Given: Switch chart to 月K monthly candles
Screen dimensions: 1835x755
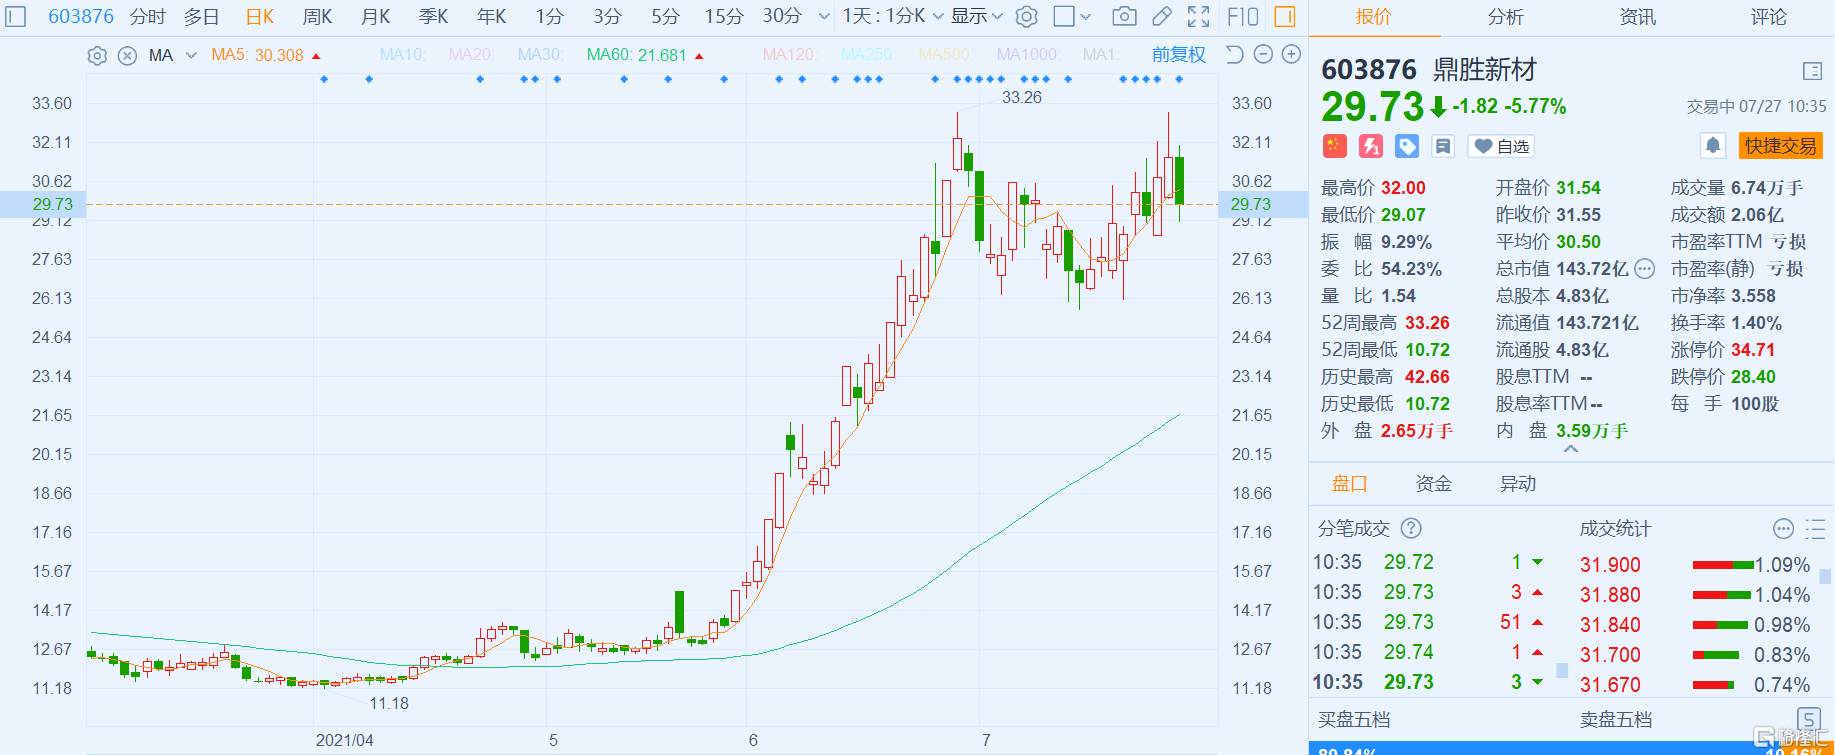Looking at the screenshot, I should [375, 17].
